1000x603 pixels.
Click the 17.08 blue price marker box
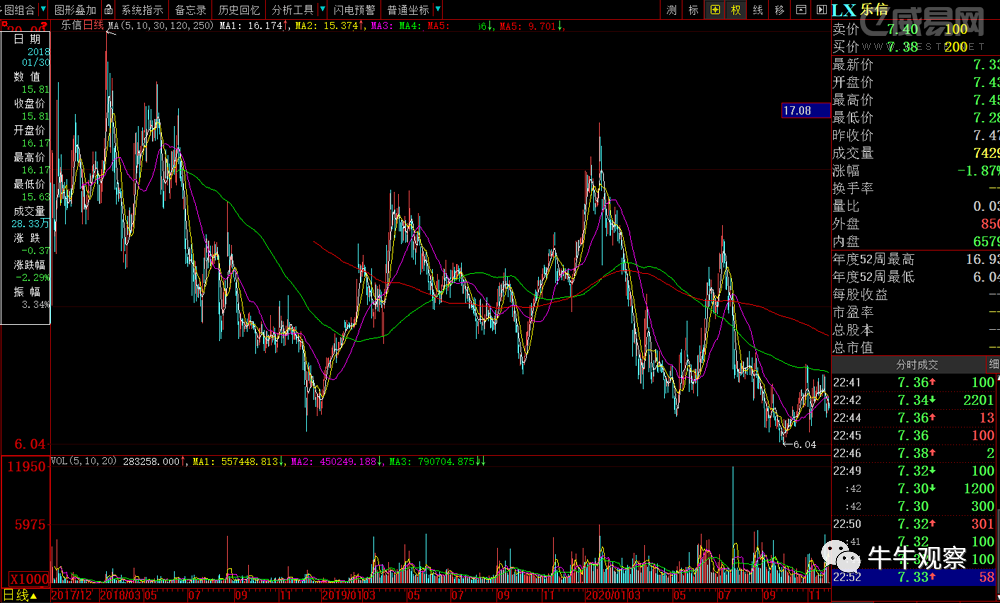[798, 111]
